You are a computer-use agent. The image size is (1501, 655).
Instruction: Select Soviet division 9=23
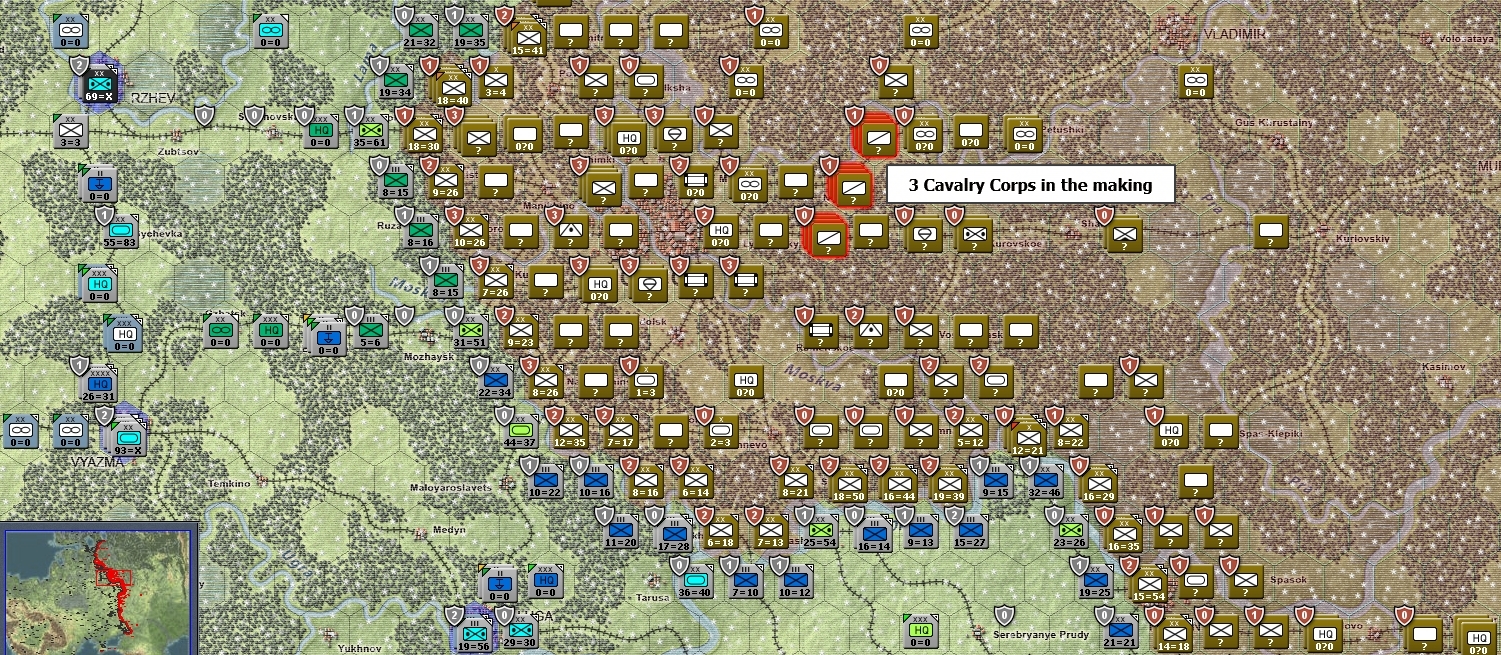coord(521,330)
